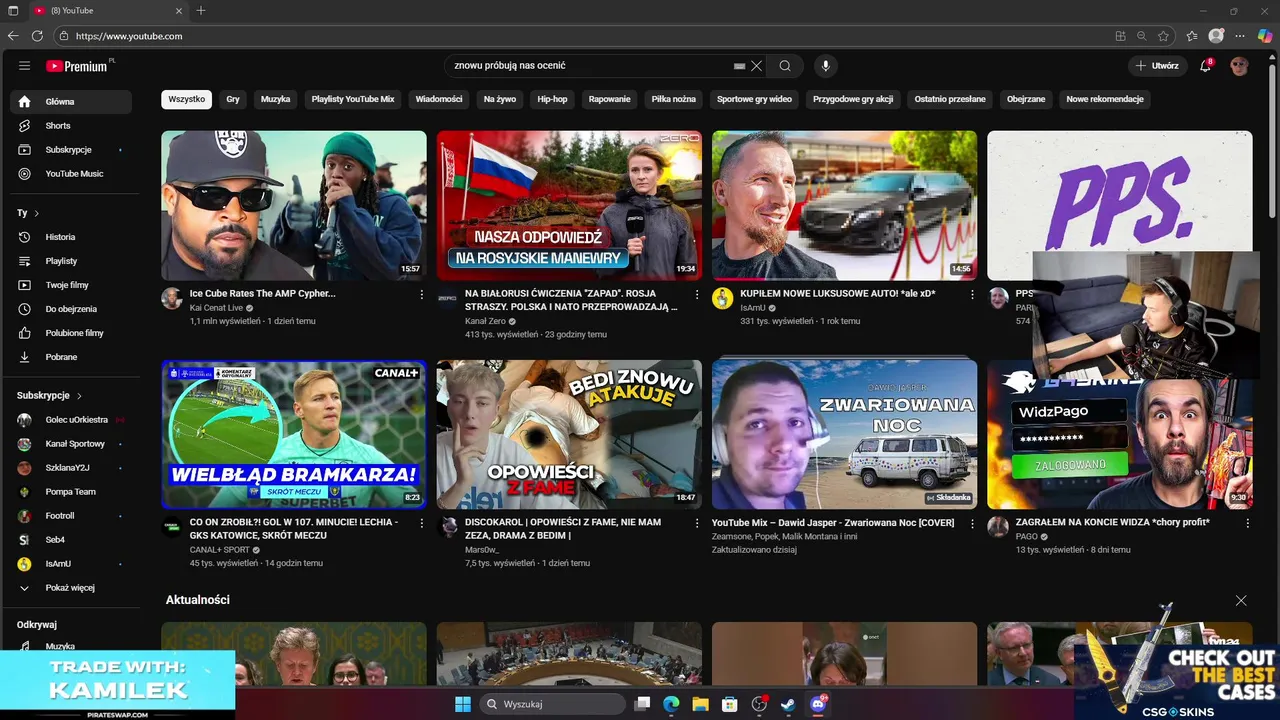
Task: Select the Gry filter chip
Action: pos(233,99)
